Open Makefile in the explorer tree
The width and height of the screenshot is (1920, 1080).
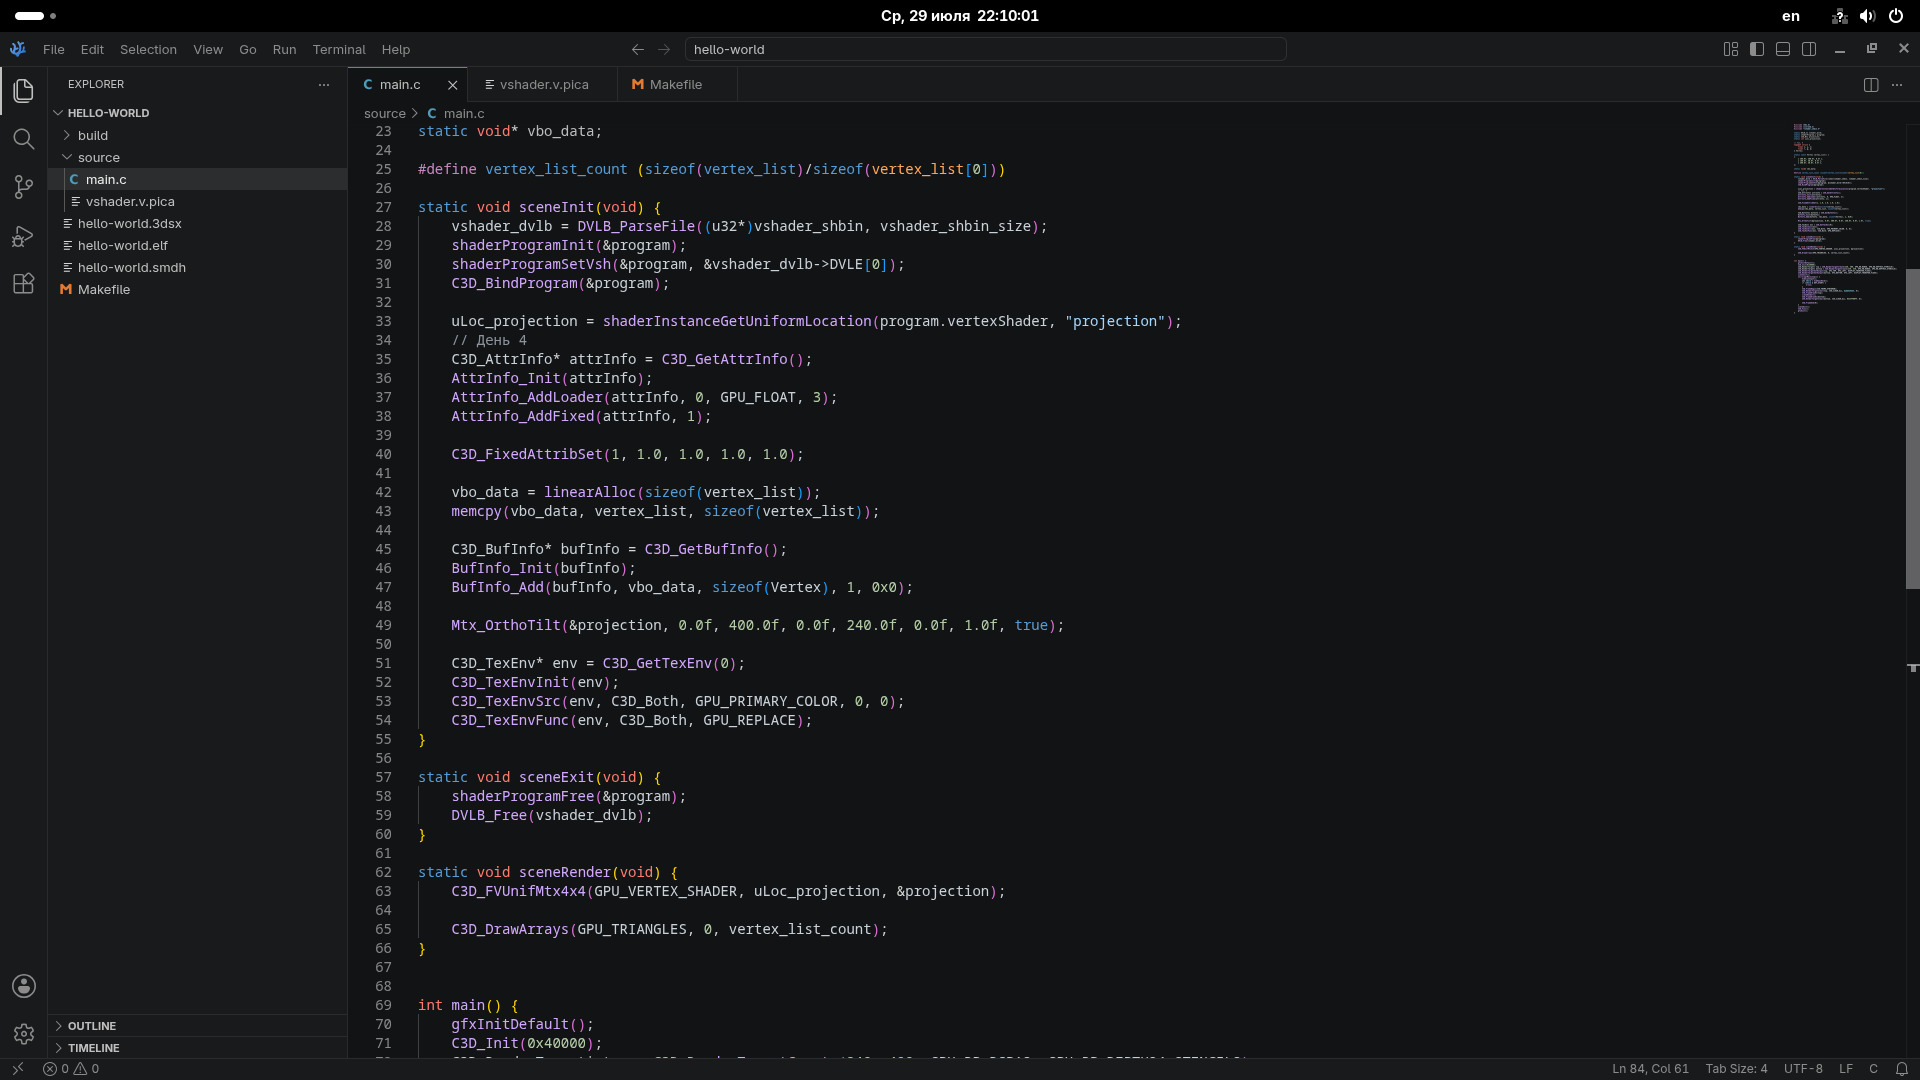[198, 289]
